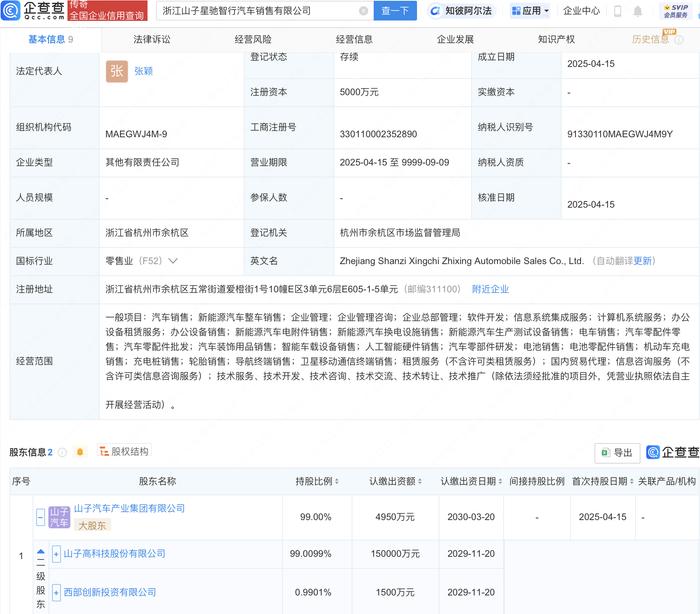700x614 pixels.
Task: Switch to 知识产权 tab
Action: [x=556, y=40]
